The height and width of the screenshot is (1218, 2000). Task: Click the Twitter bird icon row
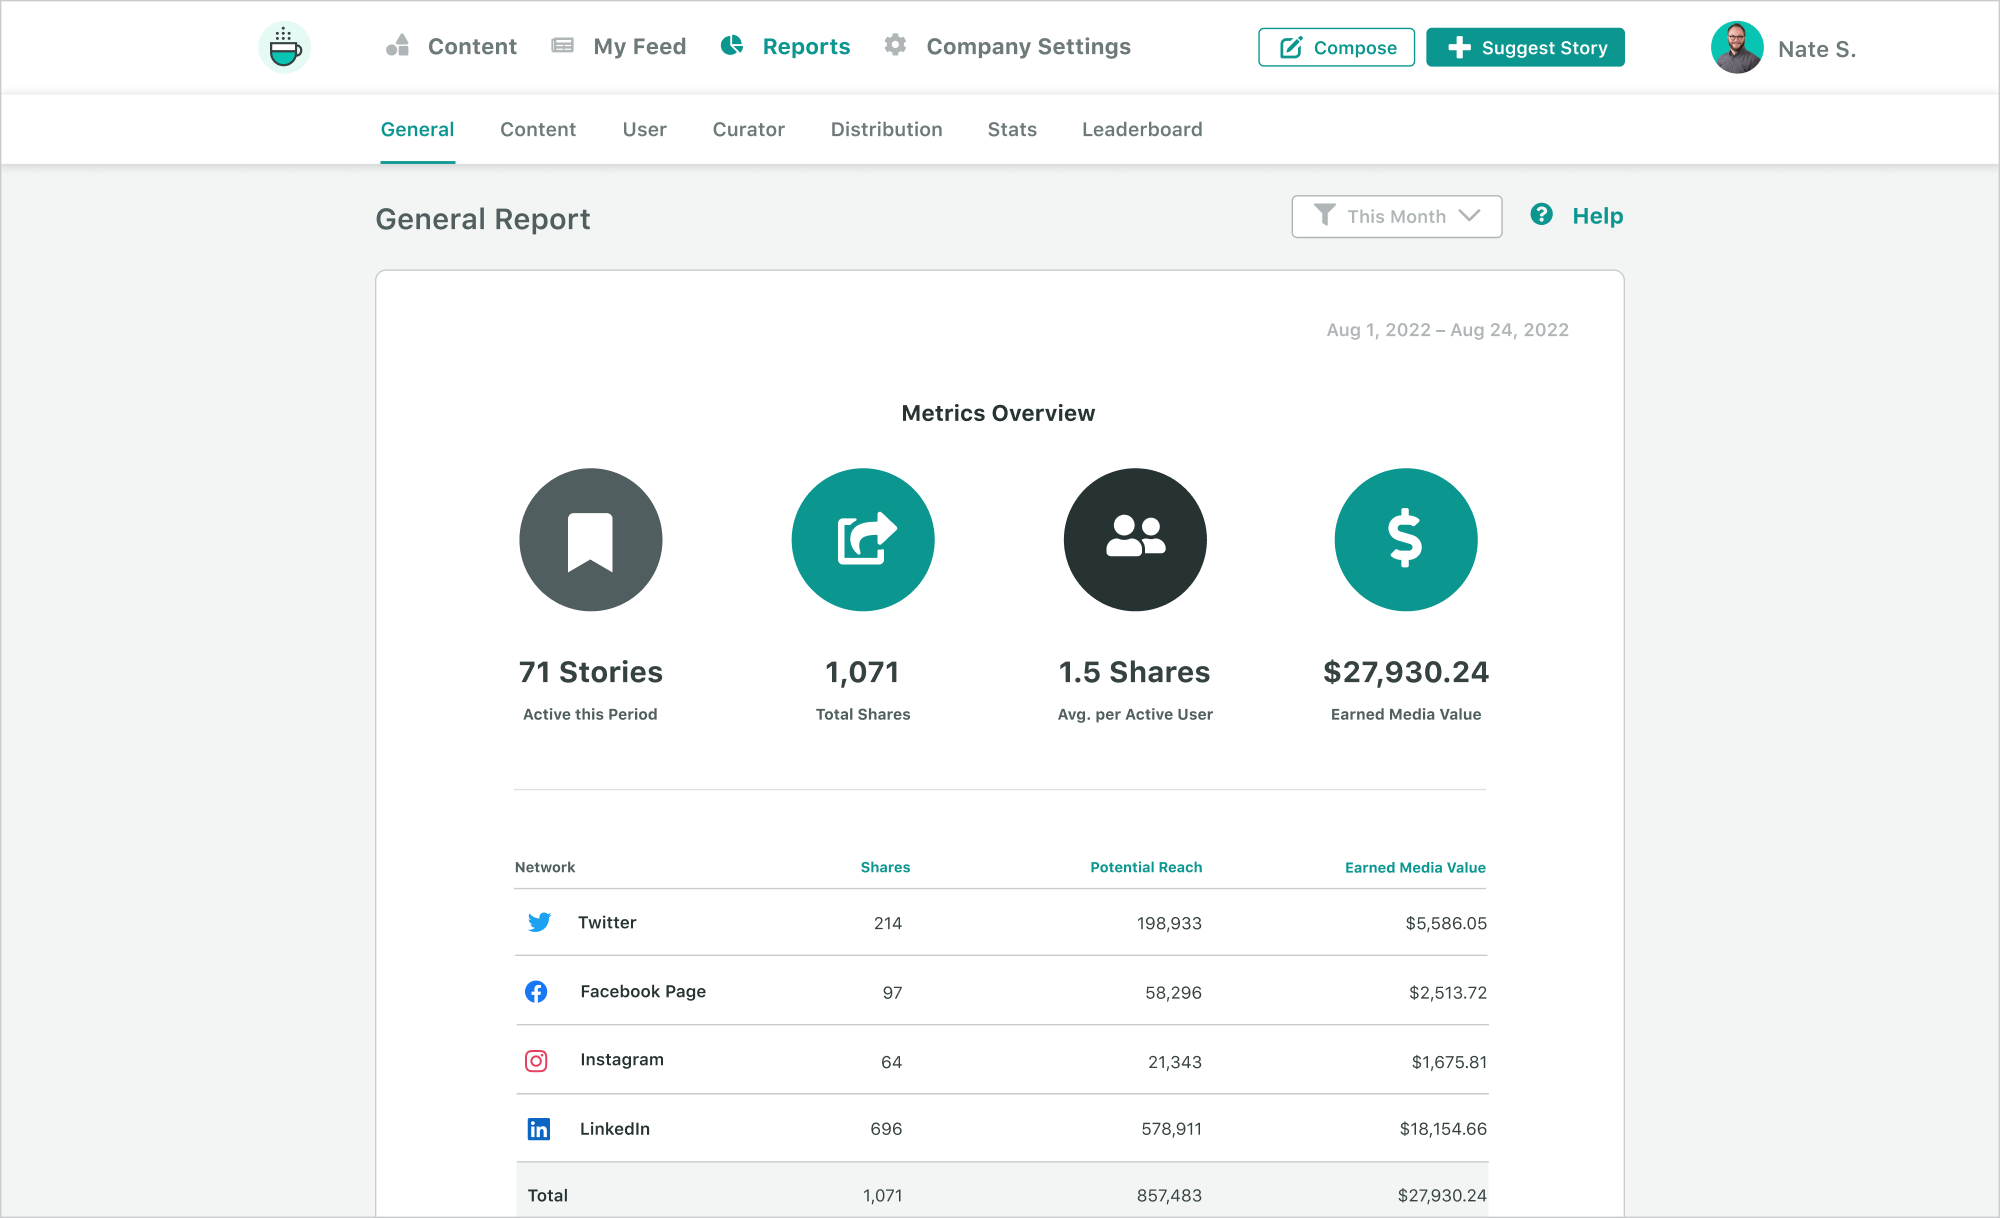(x=540, y=921)
